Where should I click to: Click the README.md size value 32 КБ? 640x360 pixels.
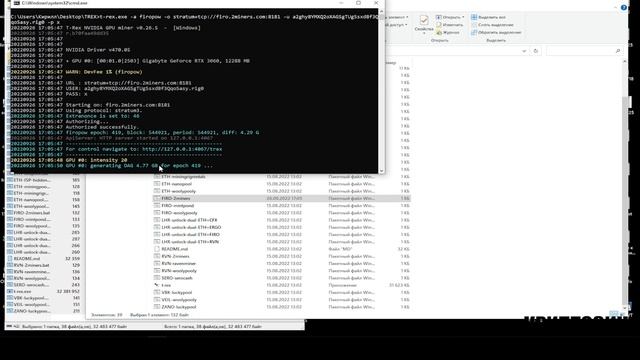[x=404, y=249]
